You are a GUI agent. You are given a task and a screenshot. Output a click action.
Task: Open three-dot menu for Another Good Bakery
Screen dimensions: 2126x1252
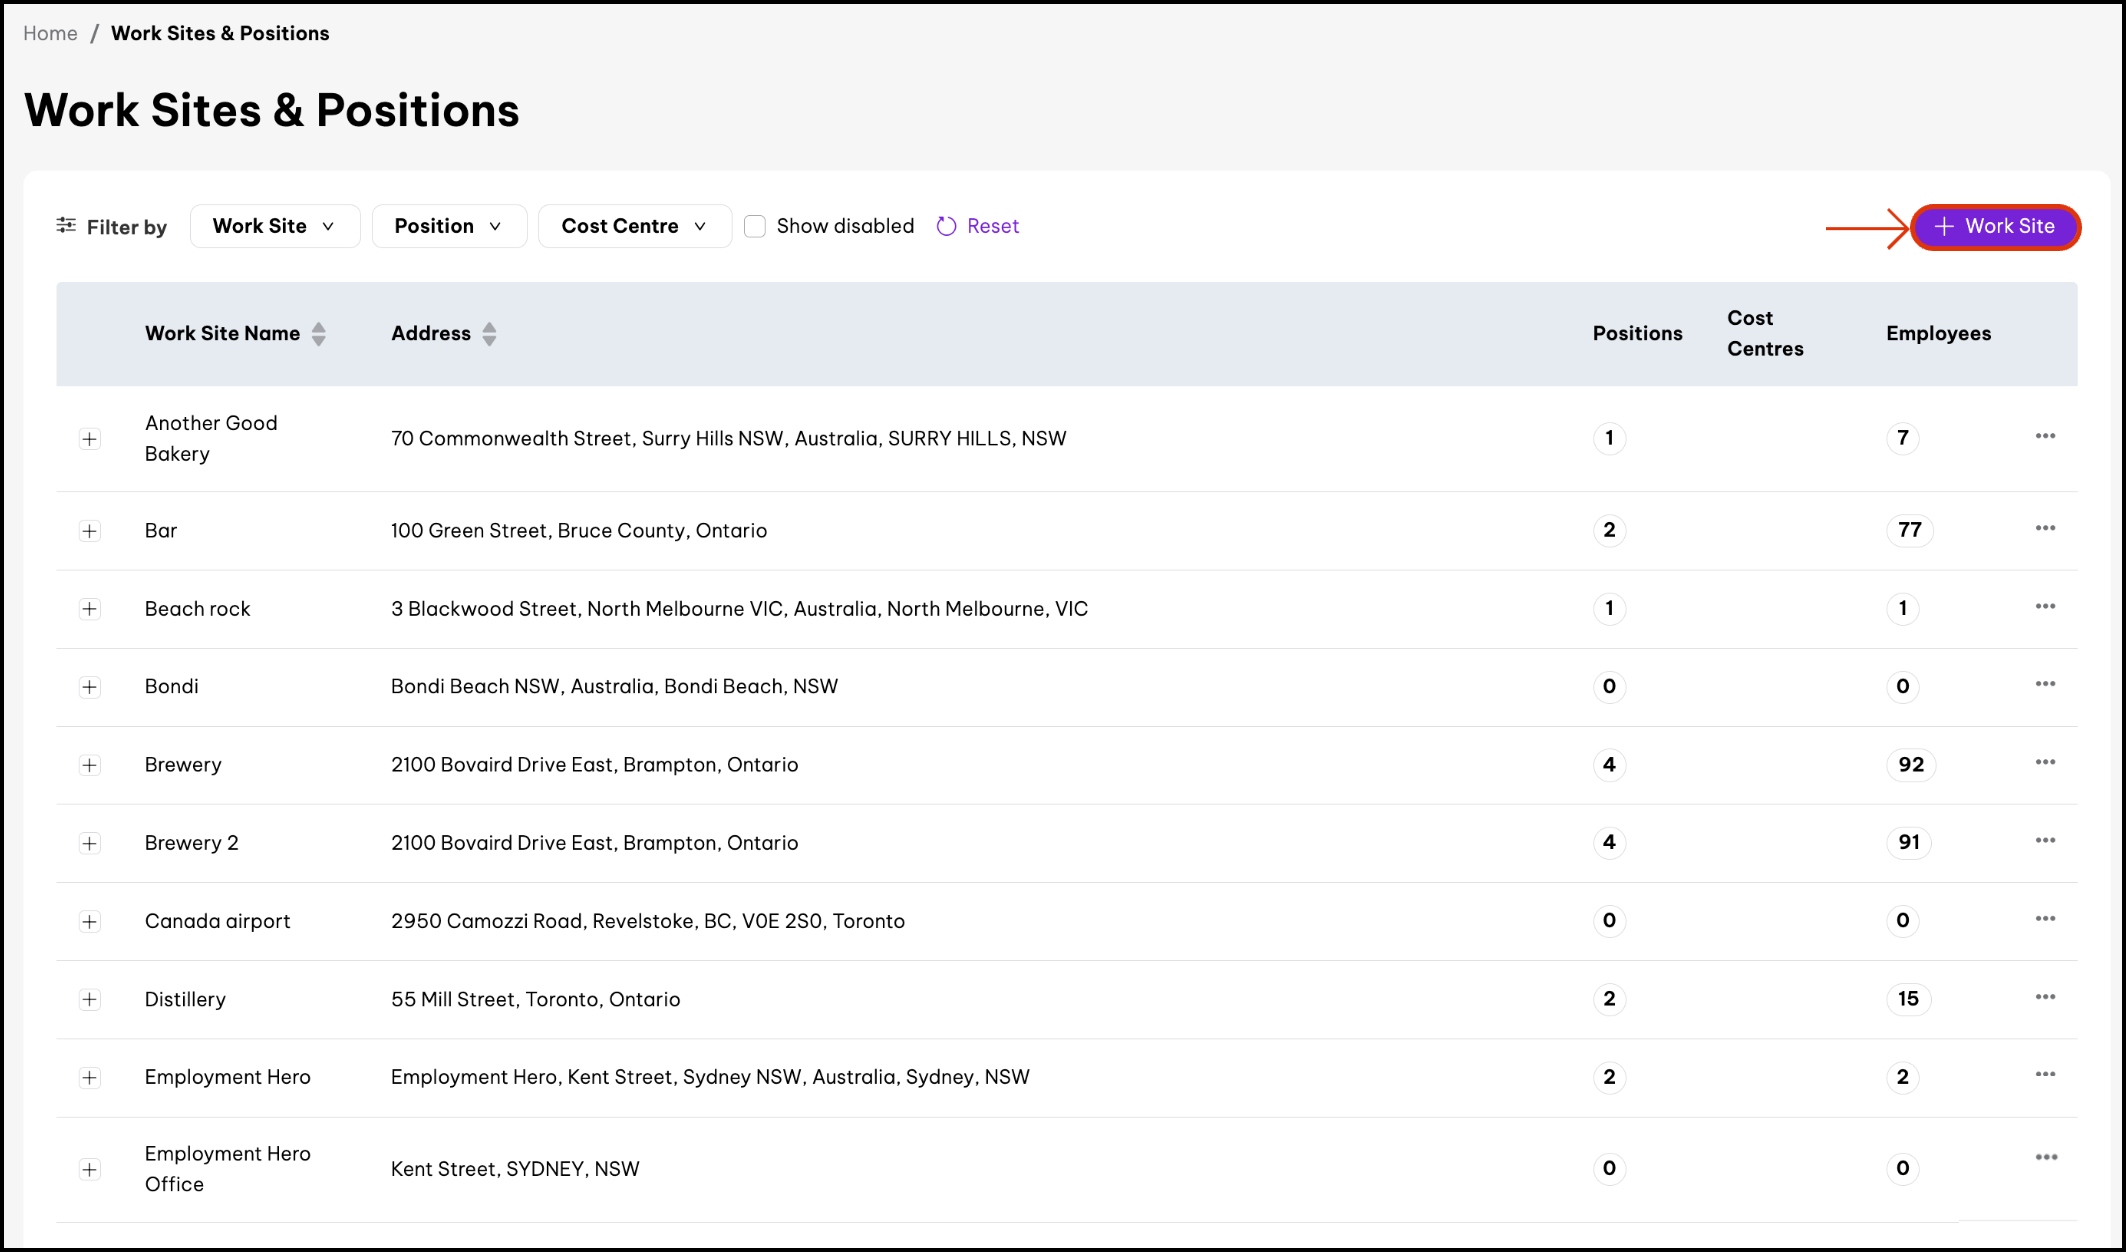[x=2045, y=436]
